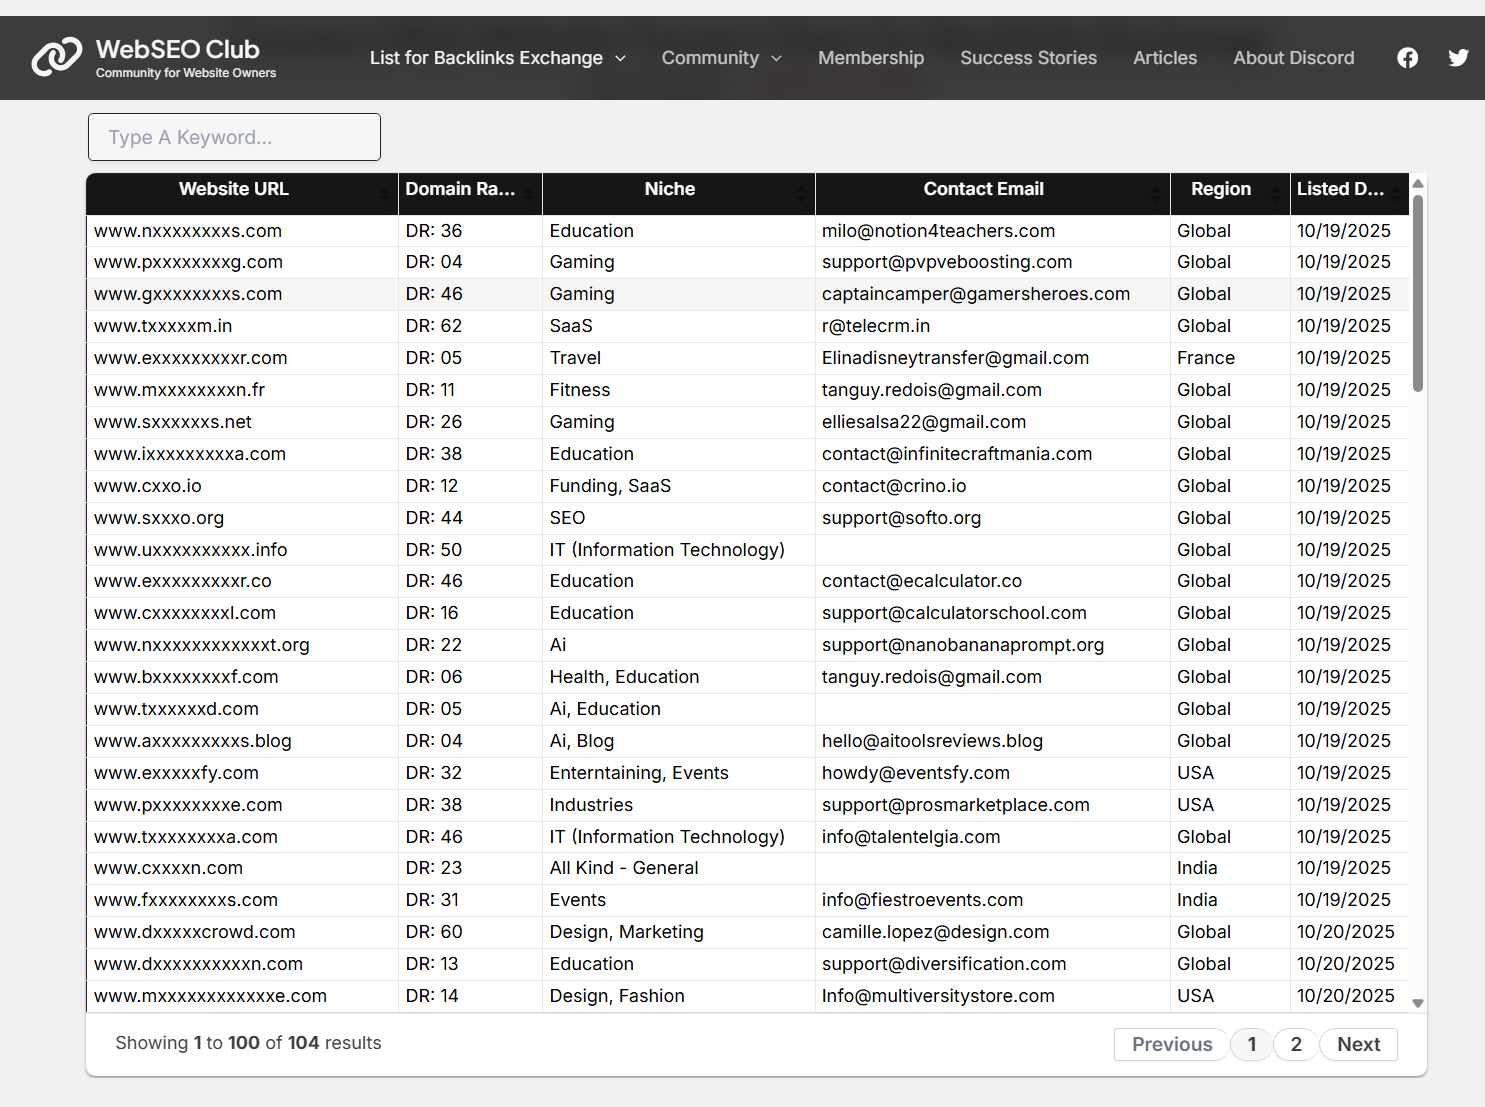Sort Listed Date column via arrow icon
1485x1107 pixels.
pyautogui.click(x=1394, y=196)
